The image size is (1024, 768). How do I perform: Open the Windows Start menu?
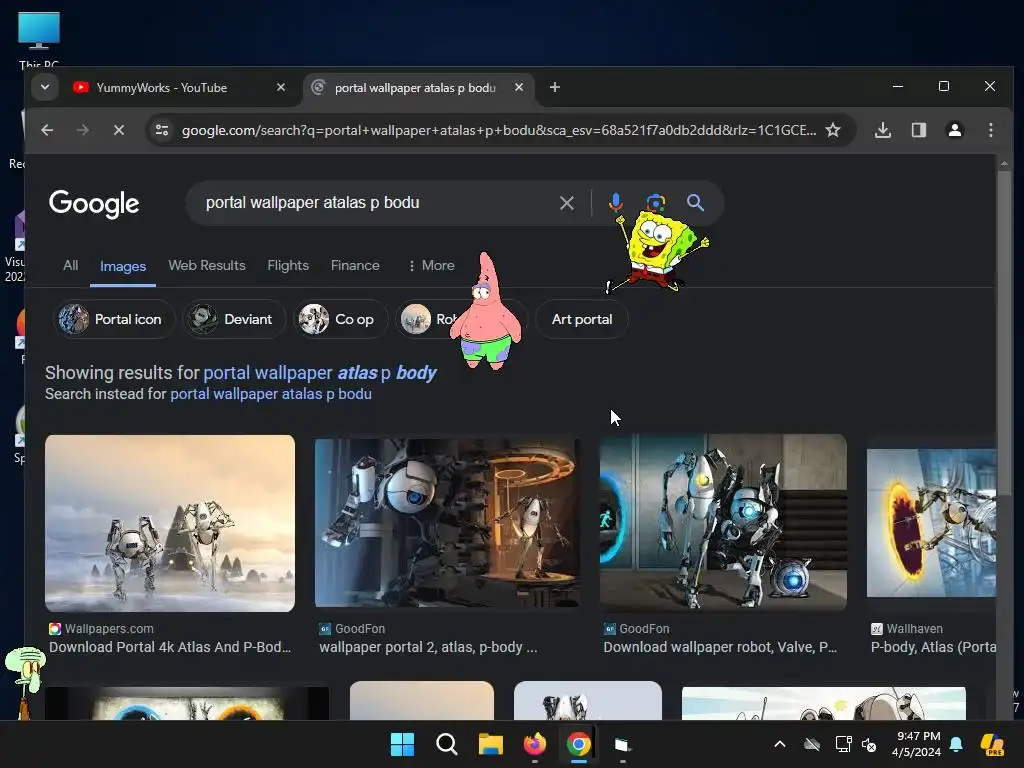click(x=402, y=744)
